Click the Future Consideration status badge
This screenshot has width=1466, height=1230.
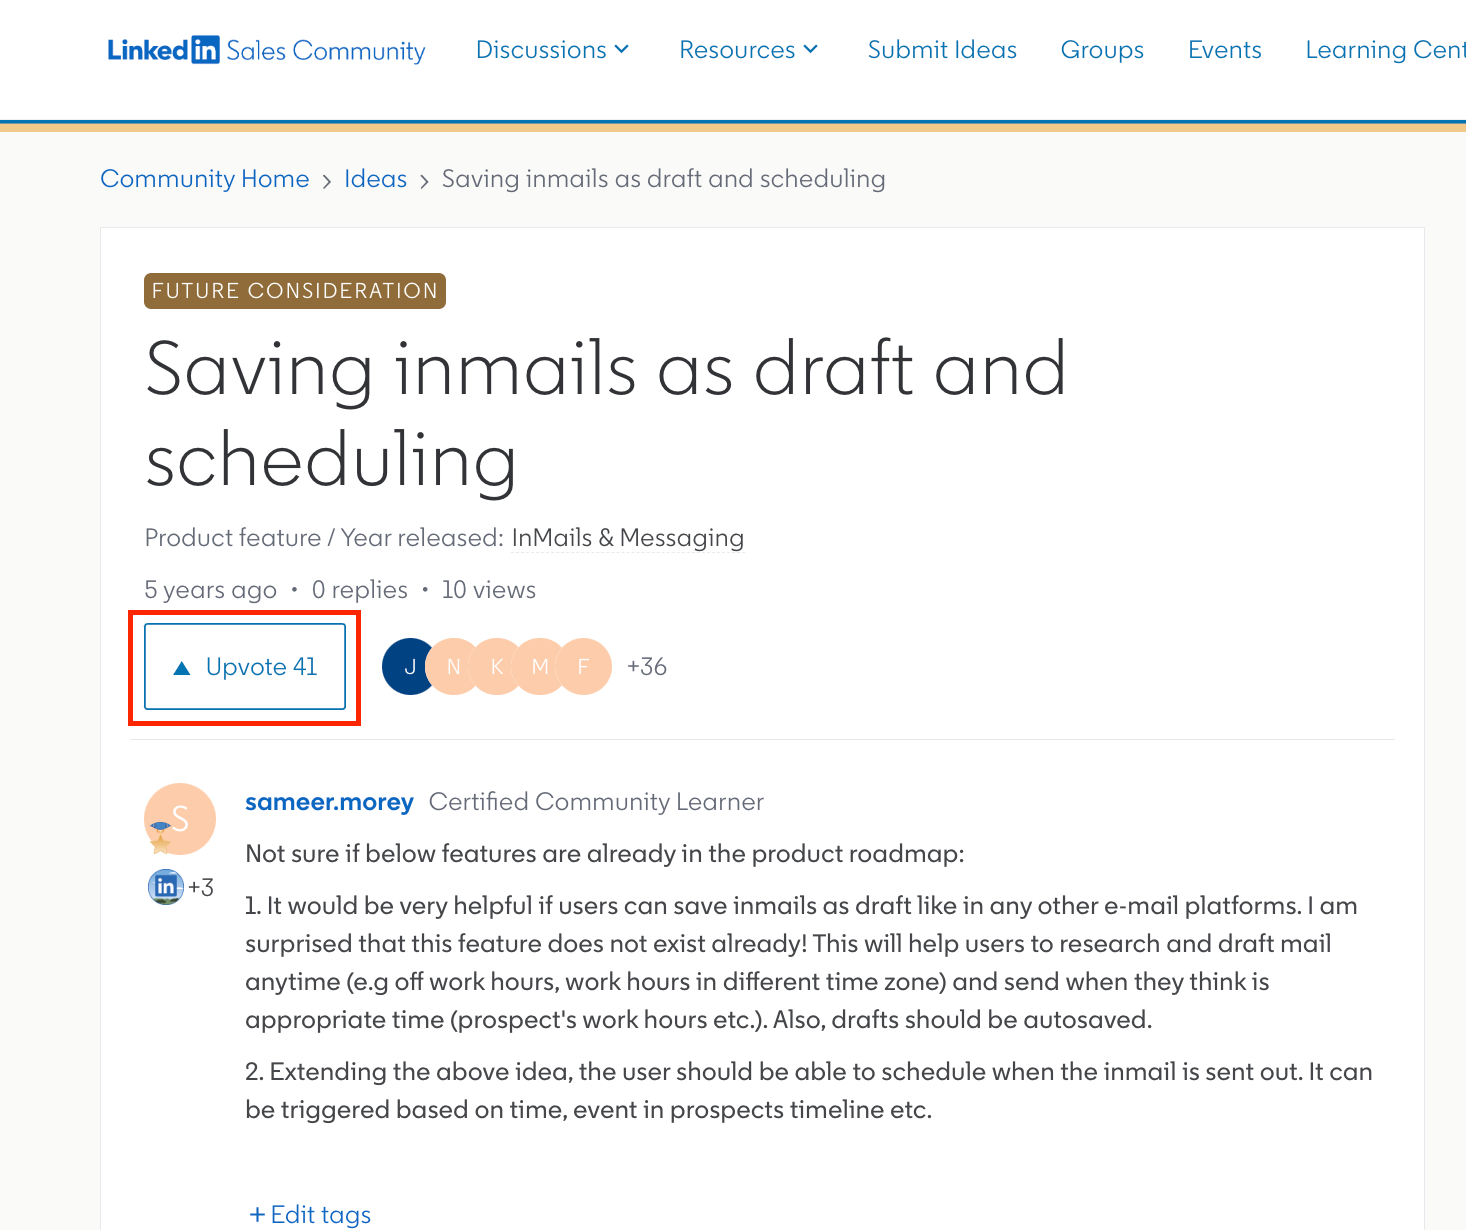tap(295, 291)
